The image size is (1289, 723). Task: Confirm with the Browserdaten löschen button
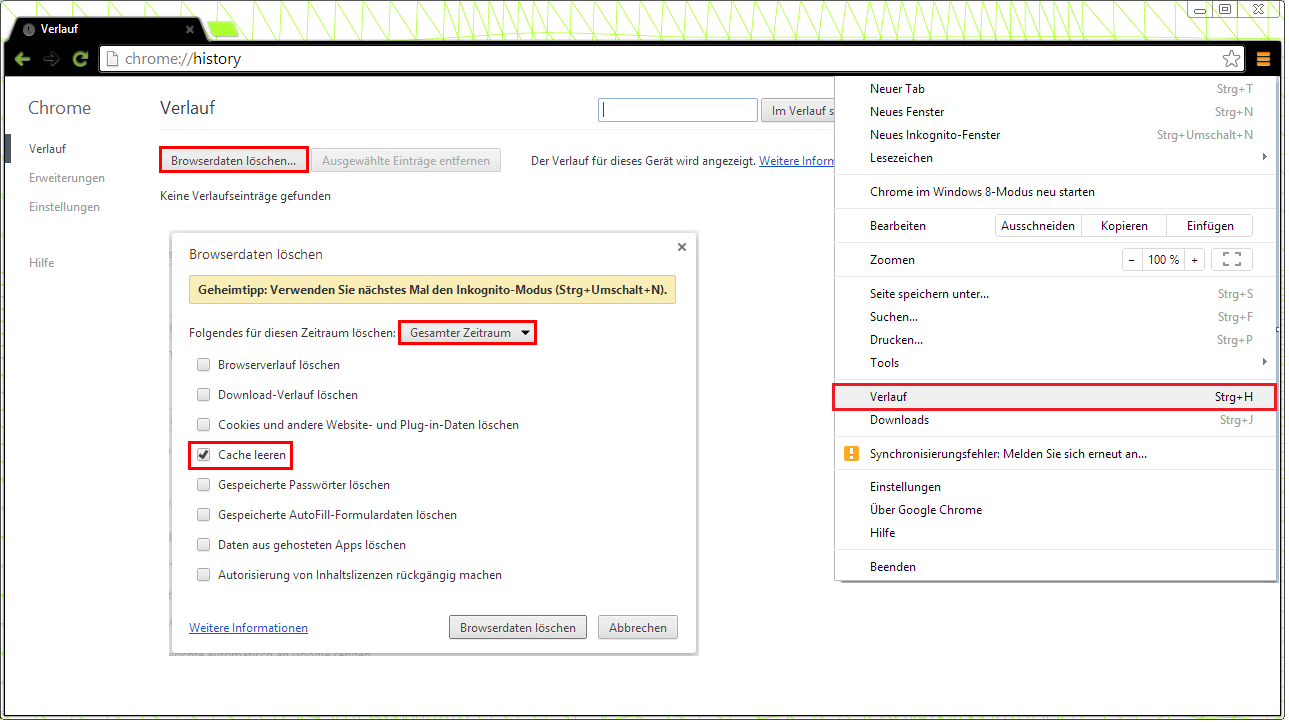point(517,627)
